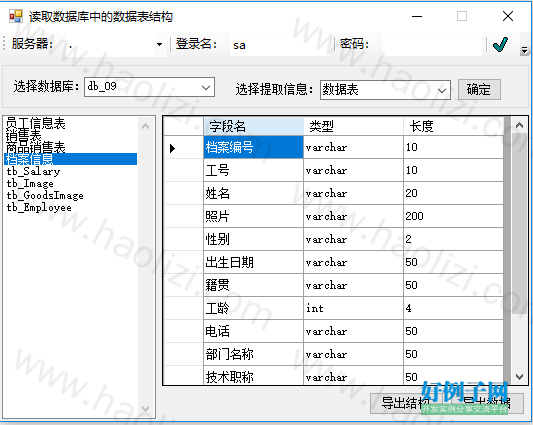
Task: Click the 字段名 column header
Action: pyautogui.click(x=253, y=126)
